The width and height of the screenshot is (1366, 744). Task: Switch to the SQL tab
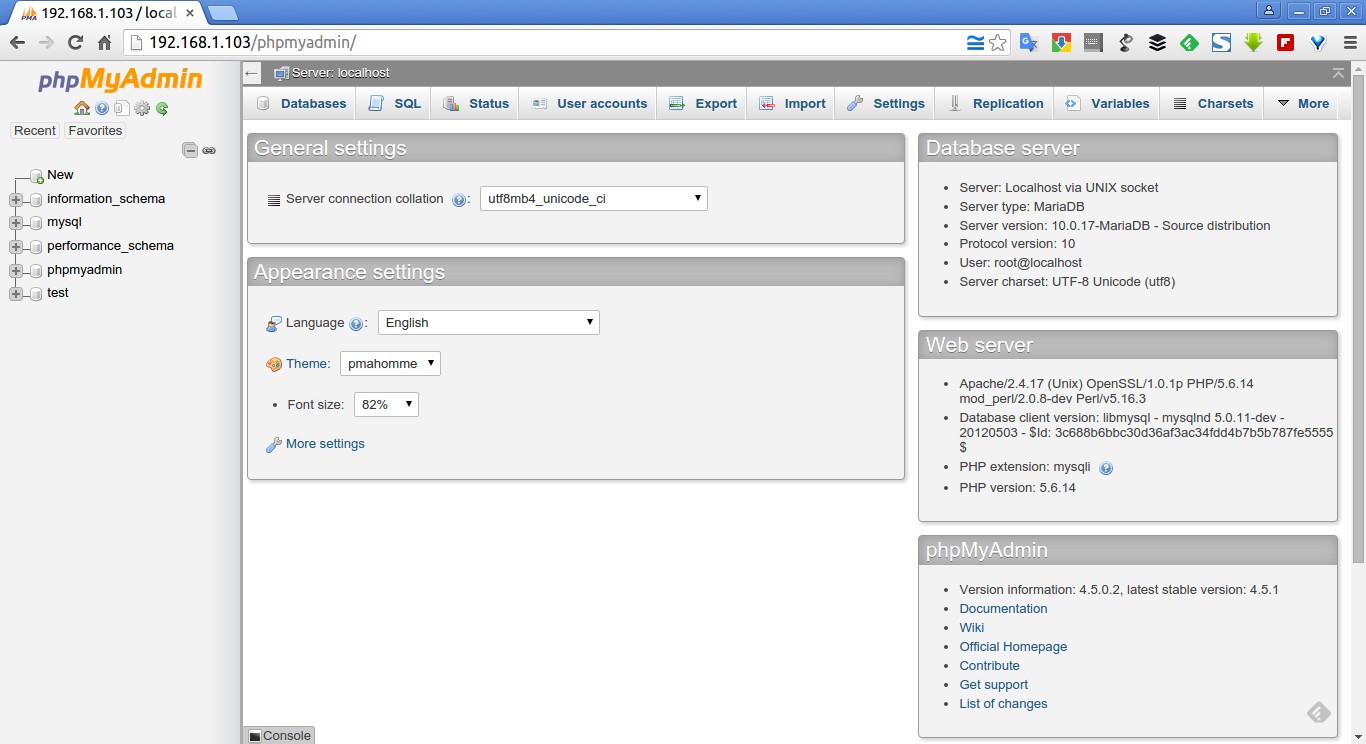[x=394, y=103]
